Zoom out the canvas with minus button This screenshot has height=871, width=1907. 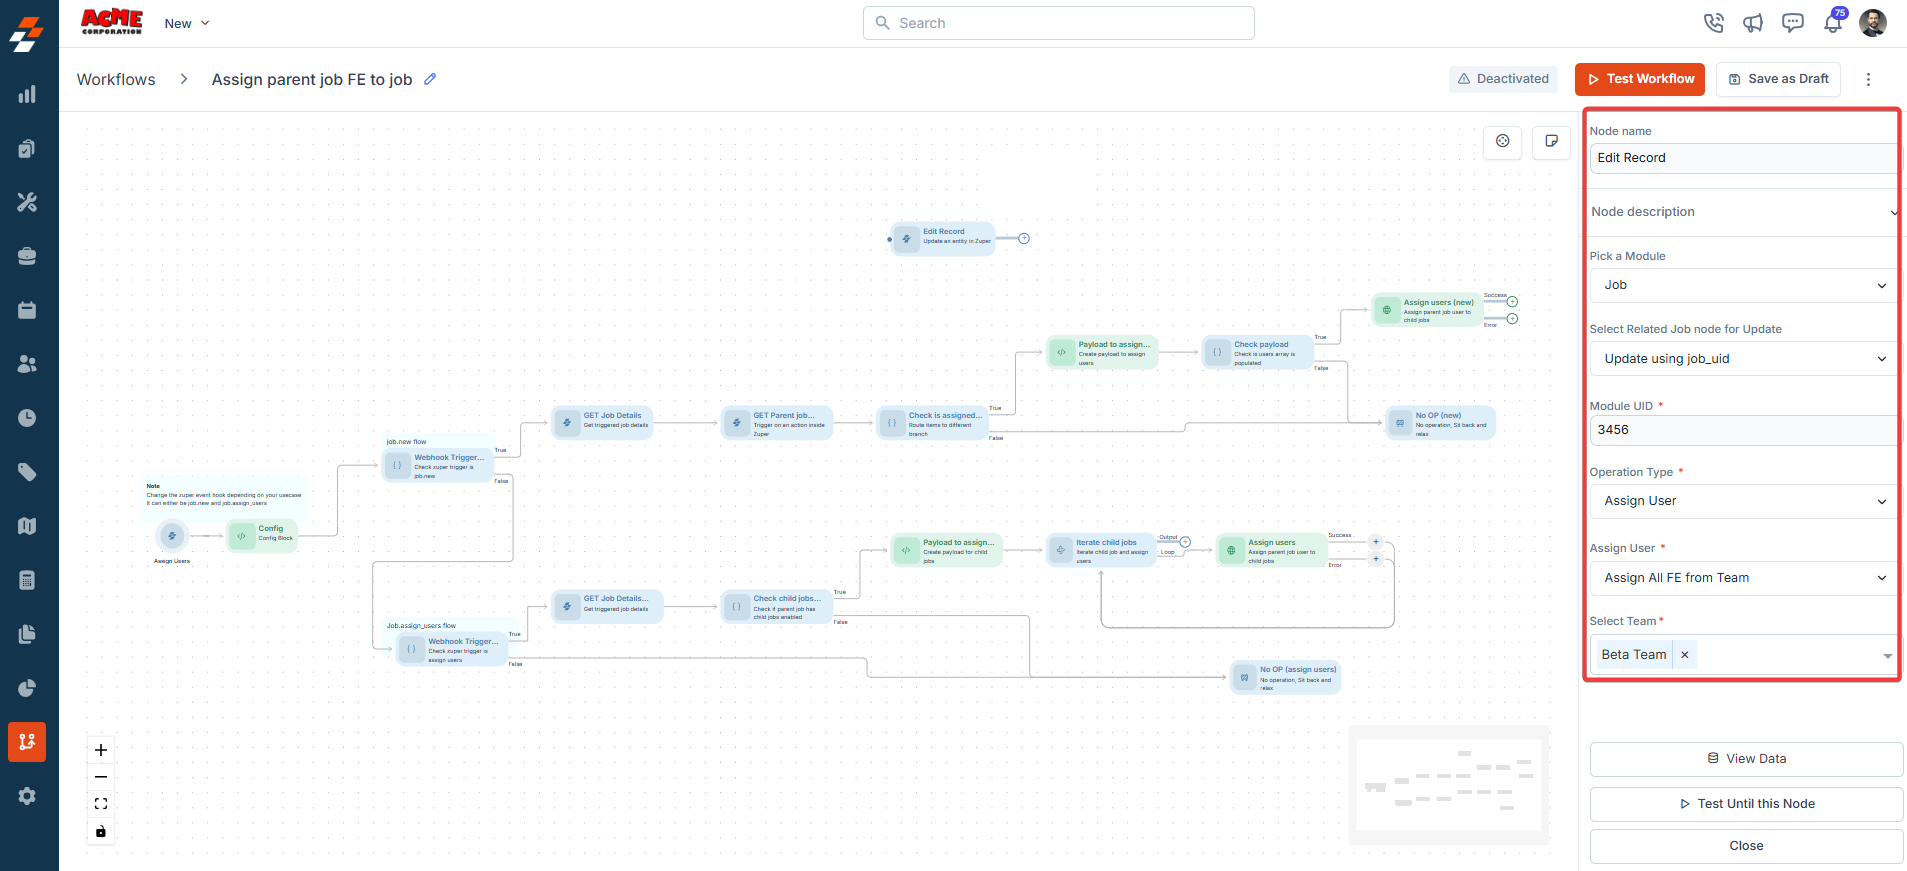click(101, 777)
